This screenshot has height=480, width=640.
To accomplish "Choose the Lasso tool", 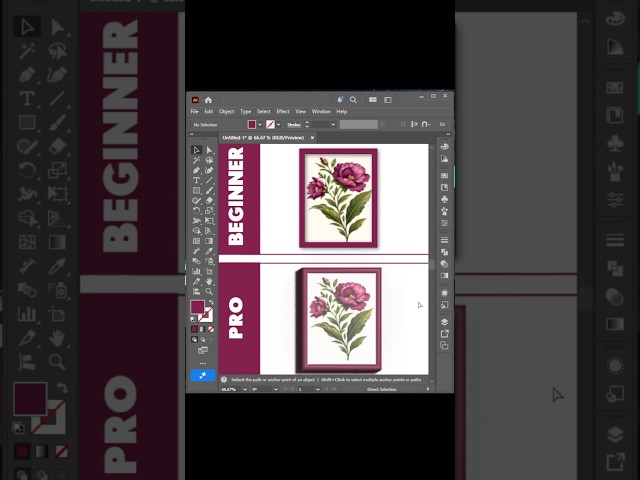I will tap(209, 160).
